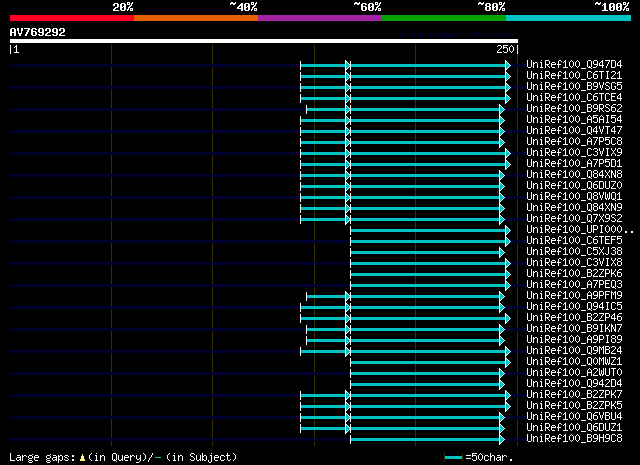Click position 250 end marker of query
Screen dimensions: 640x465
pyautogui.click(x=507, y=49)
